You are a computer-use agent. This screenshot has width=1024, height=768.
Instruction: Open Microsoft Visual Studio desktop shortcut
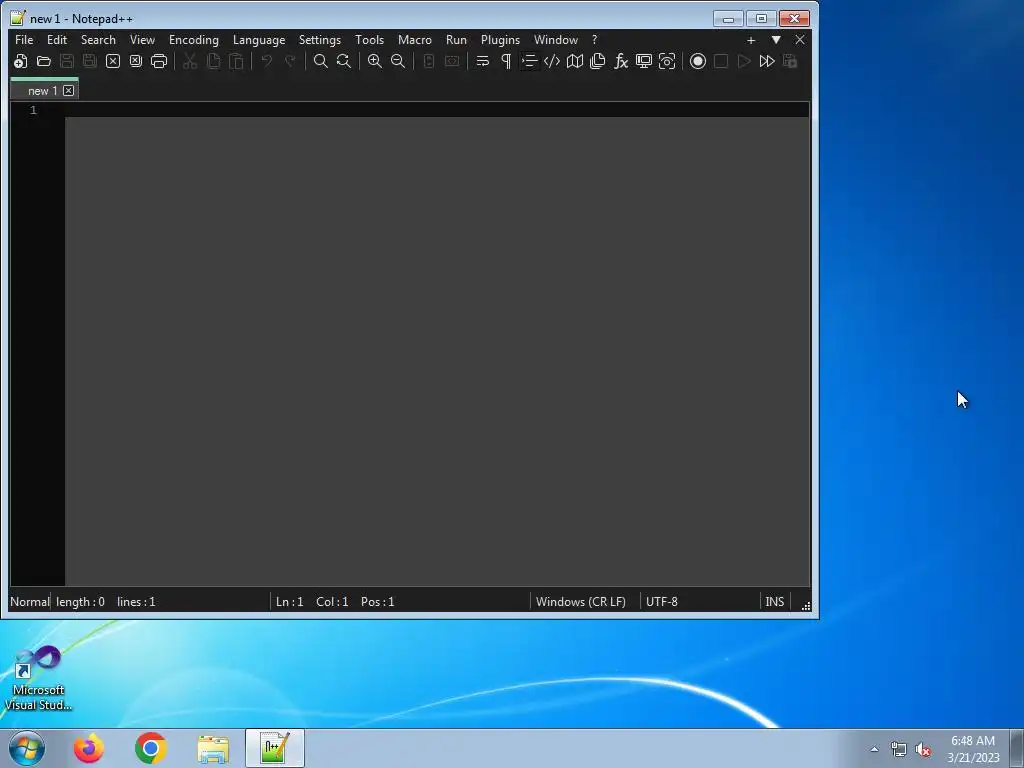click(x=39, y=678)
